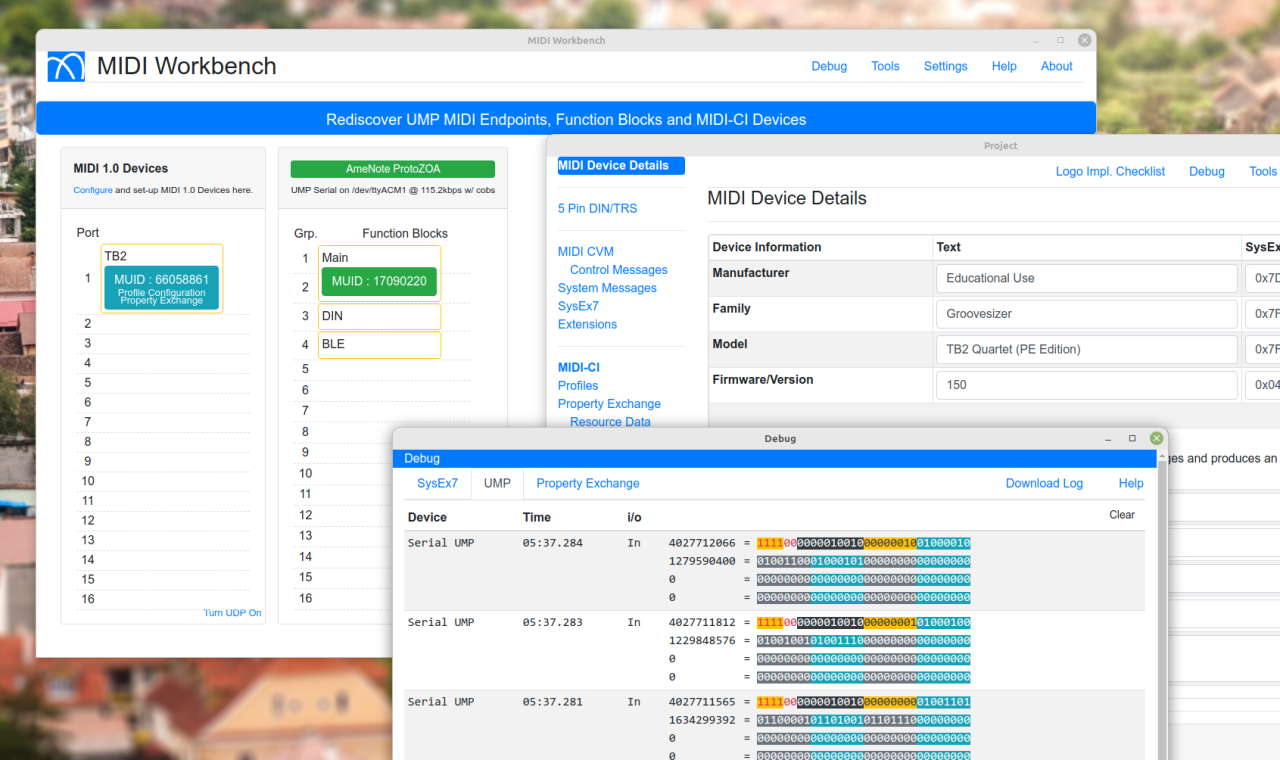Toggle UDP on for MIDI 1.0 devices
Image resolution: width=1280 pixels, height=760 pixels.
(x=232, y=612)
